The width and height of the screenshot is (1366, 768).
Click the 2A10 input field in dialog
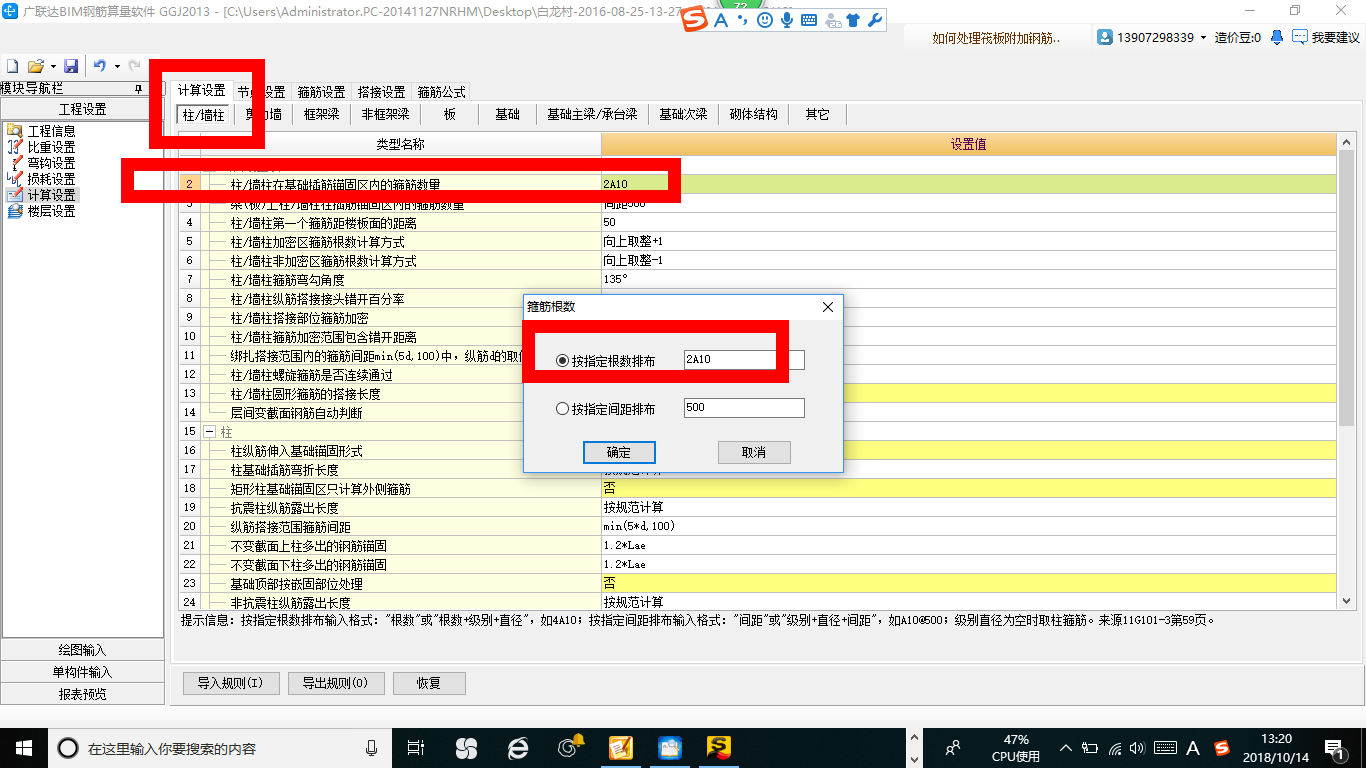pos(744,360)
